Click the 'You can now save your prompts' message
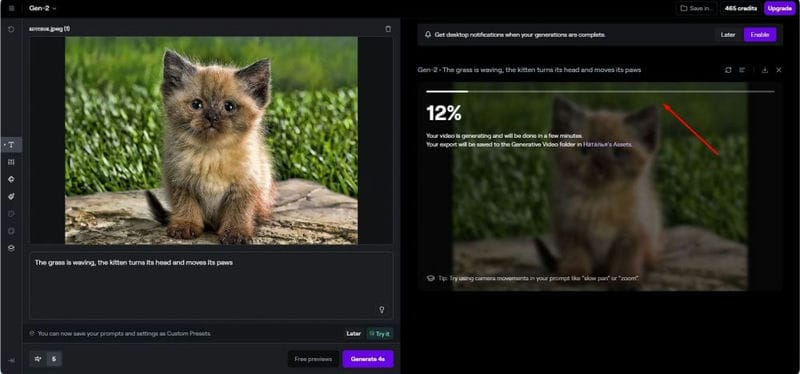The image size is (800, 374). tap(124, 334)
